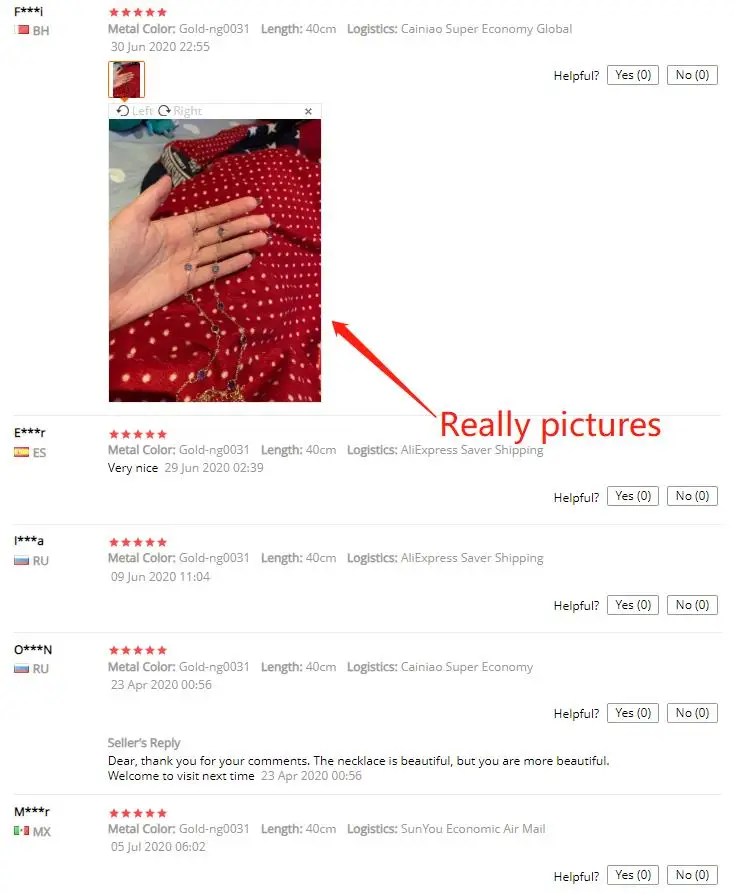Click the Russia flag under I***a
This screenshot has width=735, height=894.
point(22,560)
